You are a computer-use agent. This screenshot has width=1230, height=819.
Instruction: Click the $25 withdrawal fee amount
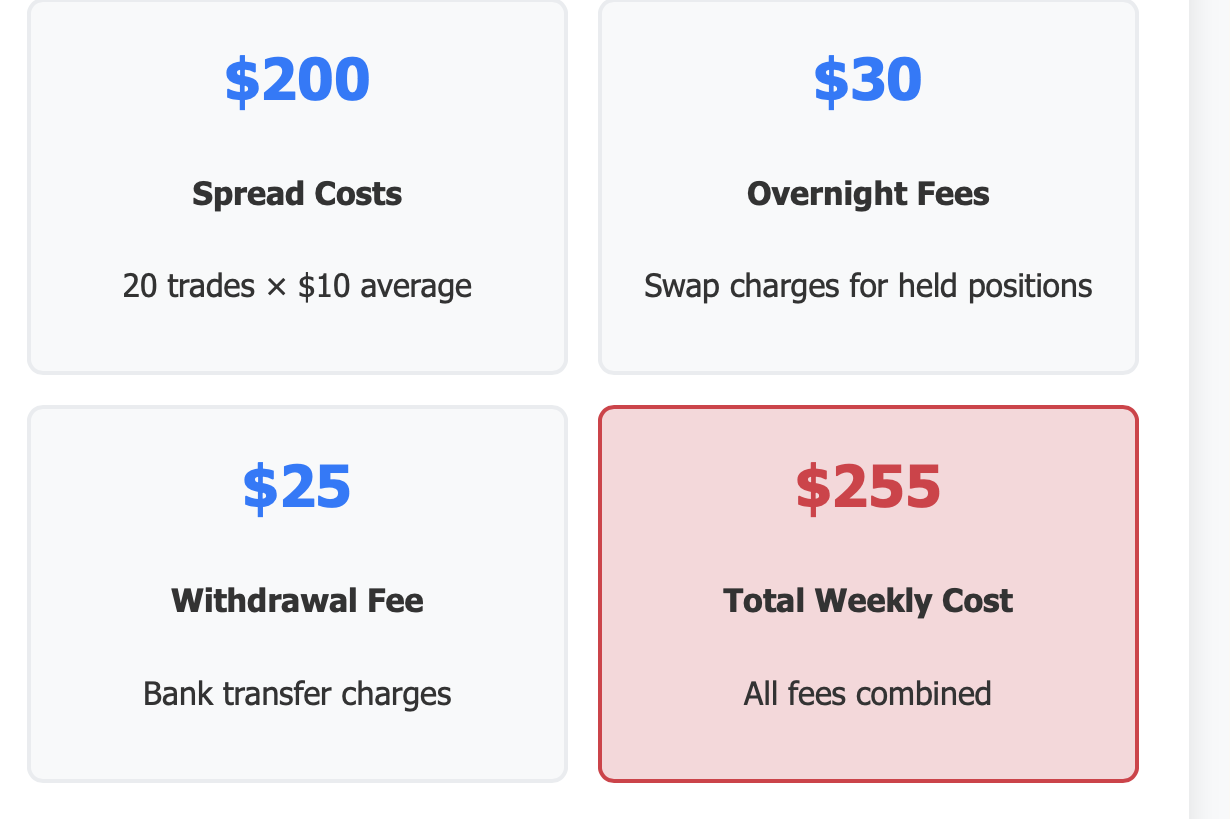297,487
